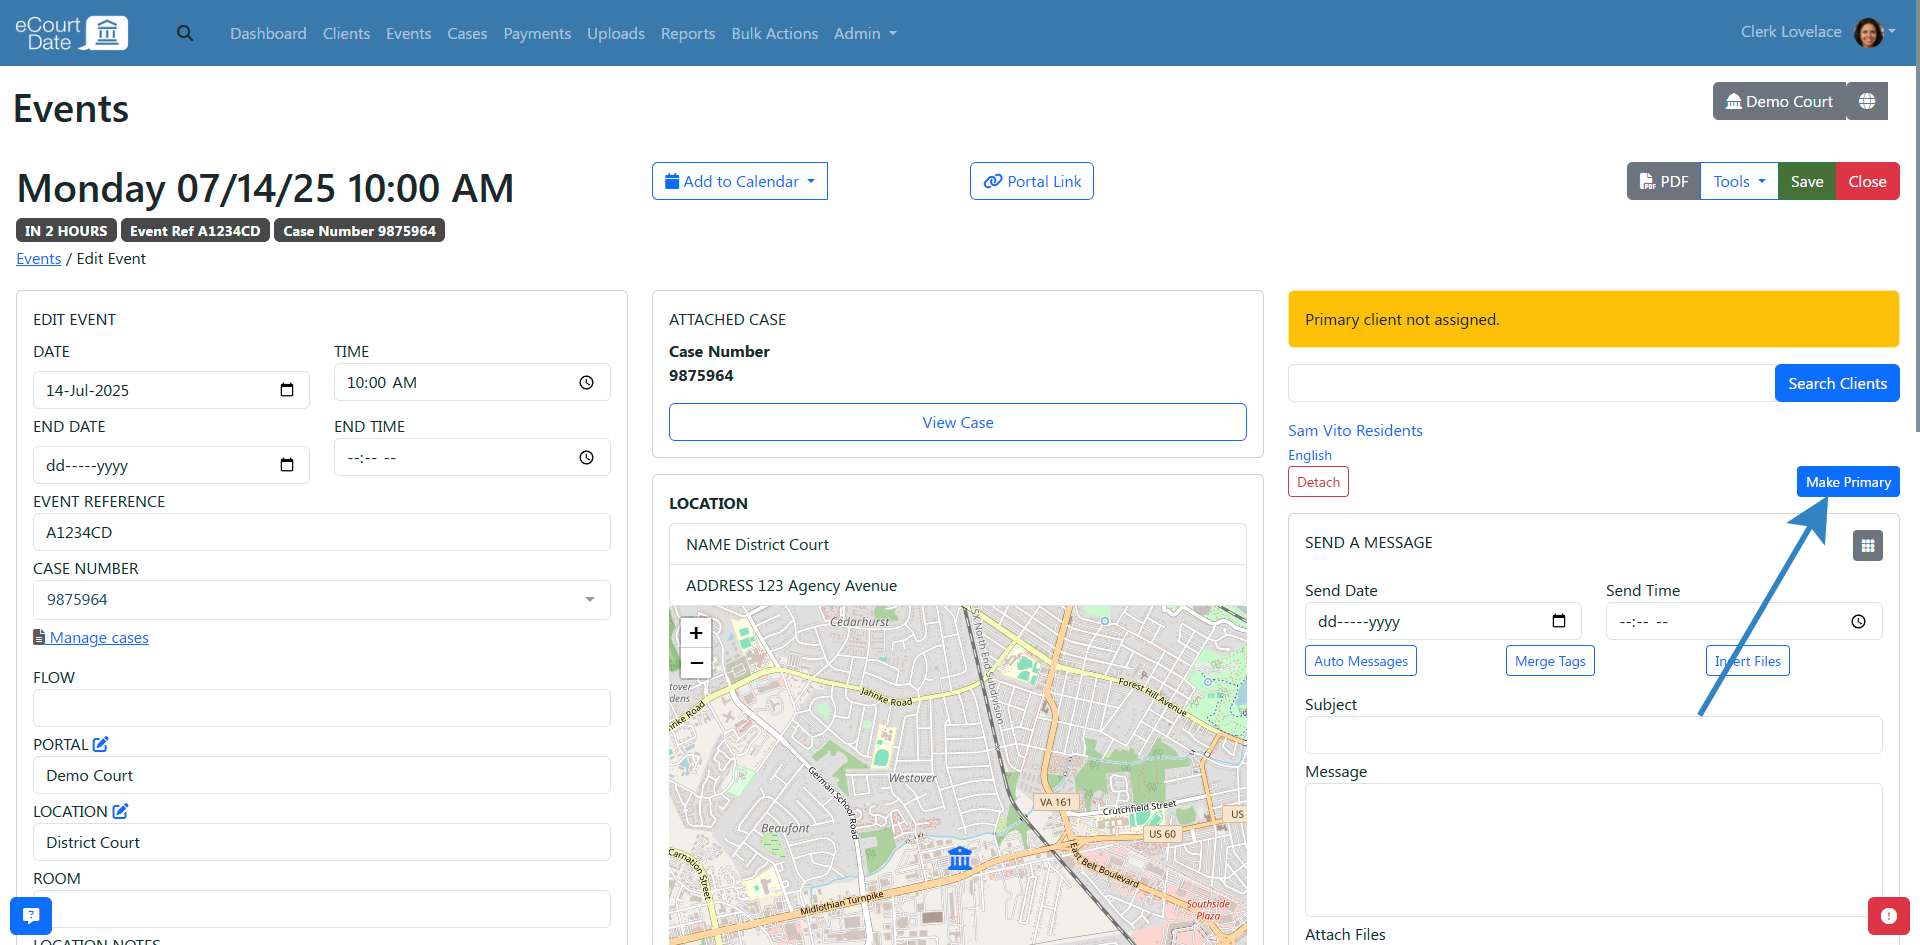Open the Tools dropdown
This screenshot has height=945, width=1920.
click(x=1739, y=181)
